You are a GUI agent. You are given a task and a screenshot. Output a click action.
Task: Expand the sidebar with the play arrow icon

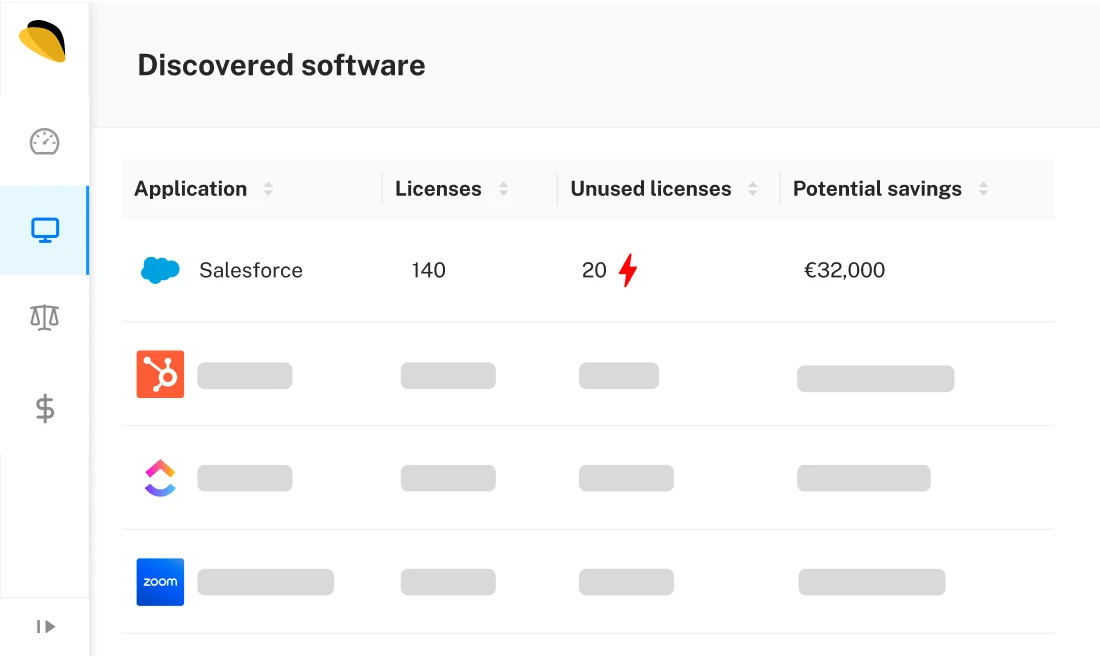45,627
